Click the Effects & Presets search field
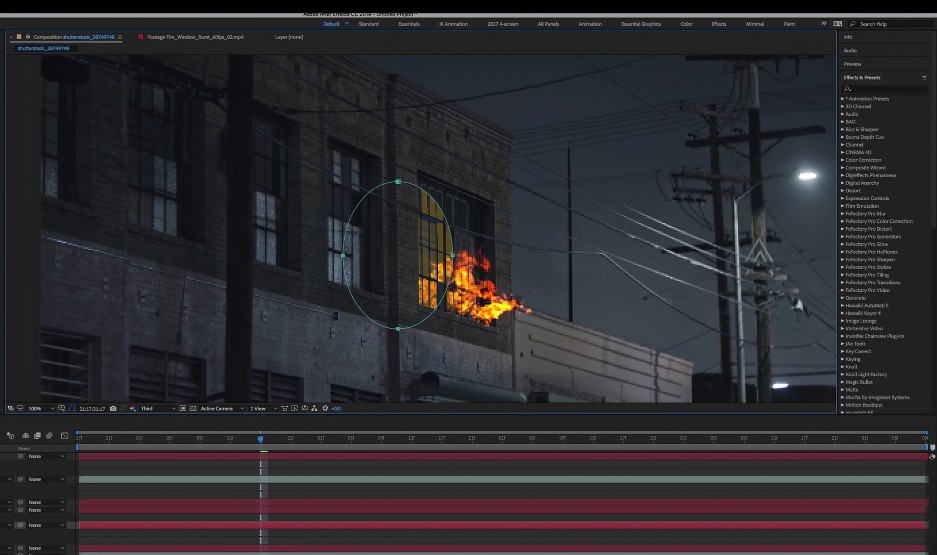937x555 pixels. (886, 89)
